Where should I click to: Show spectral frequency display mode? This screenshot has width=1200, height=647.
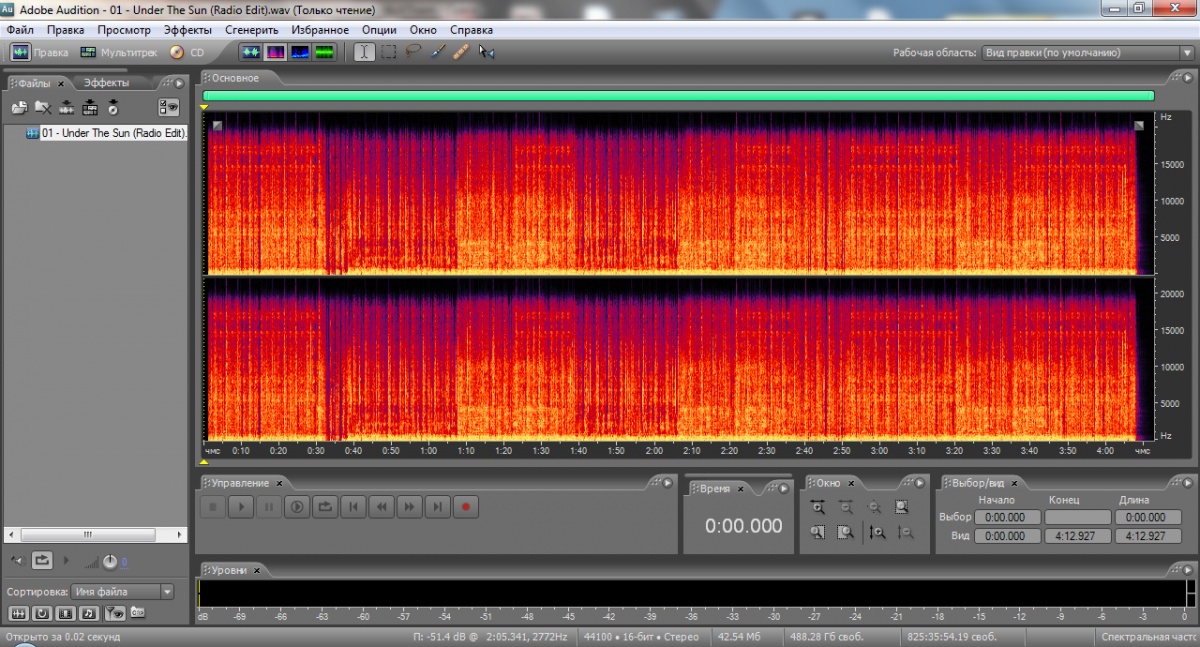pos(274,52)
